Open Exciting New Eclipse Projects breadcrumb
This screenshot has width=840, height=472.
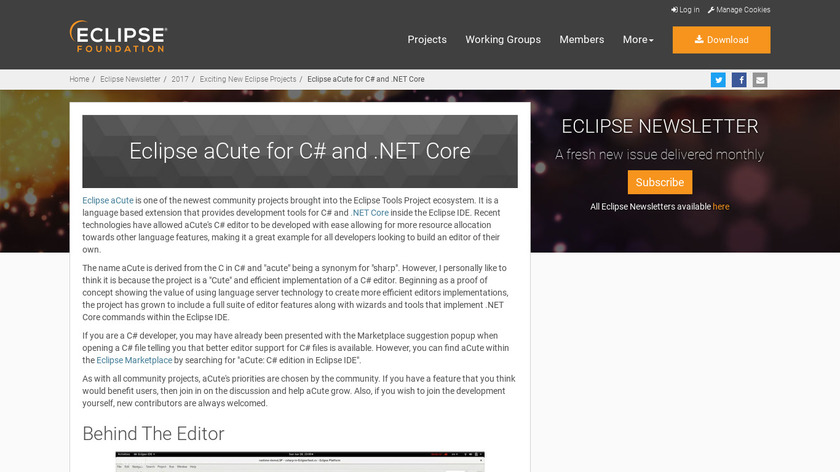248,79
